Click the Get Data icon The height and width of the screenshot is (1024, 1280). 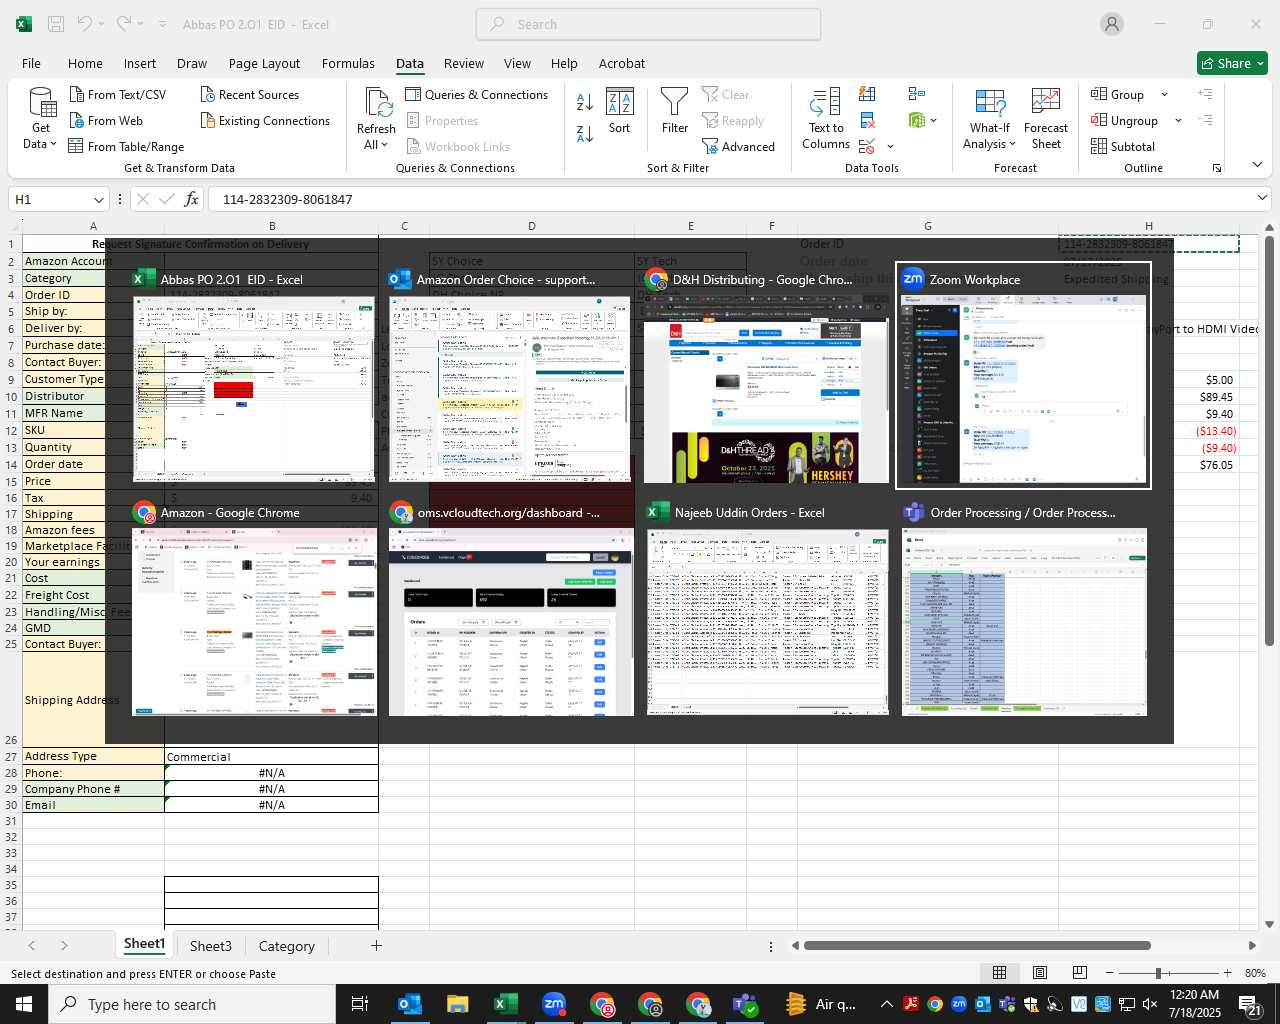tap(42, 103)
